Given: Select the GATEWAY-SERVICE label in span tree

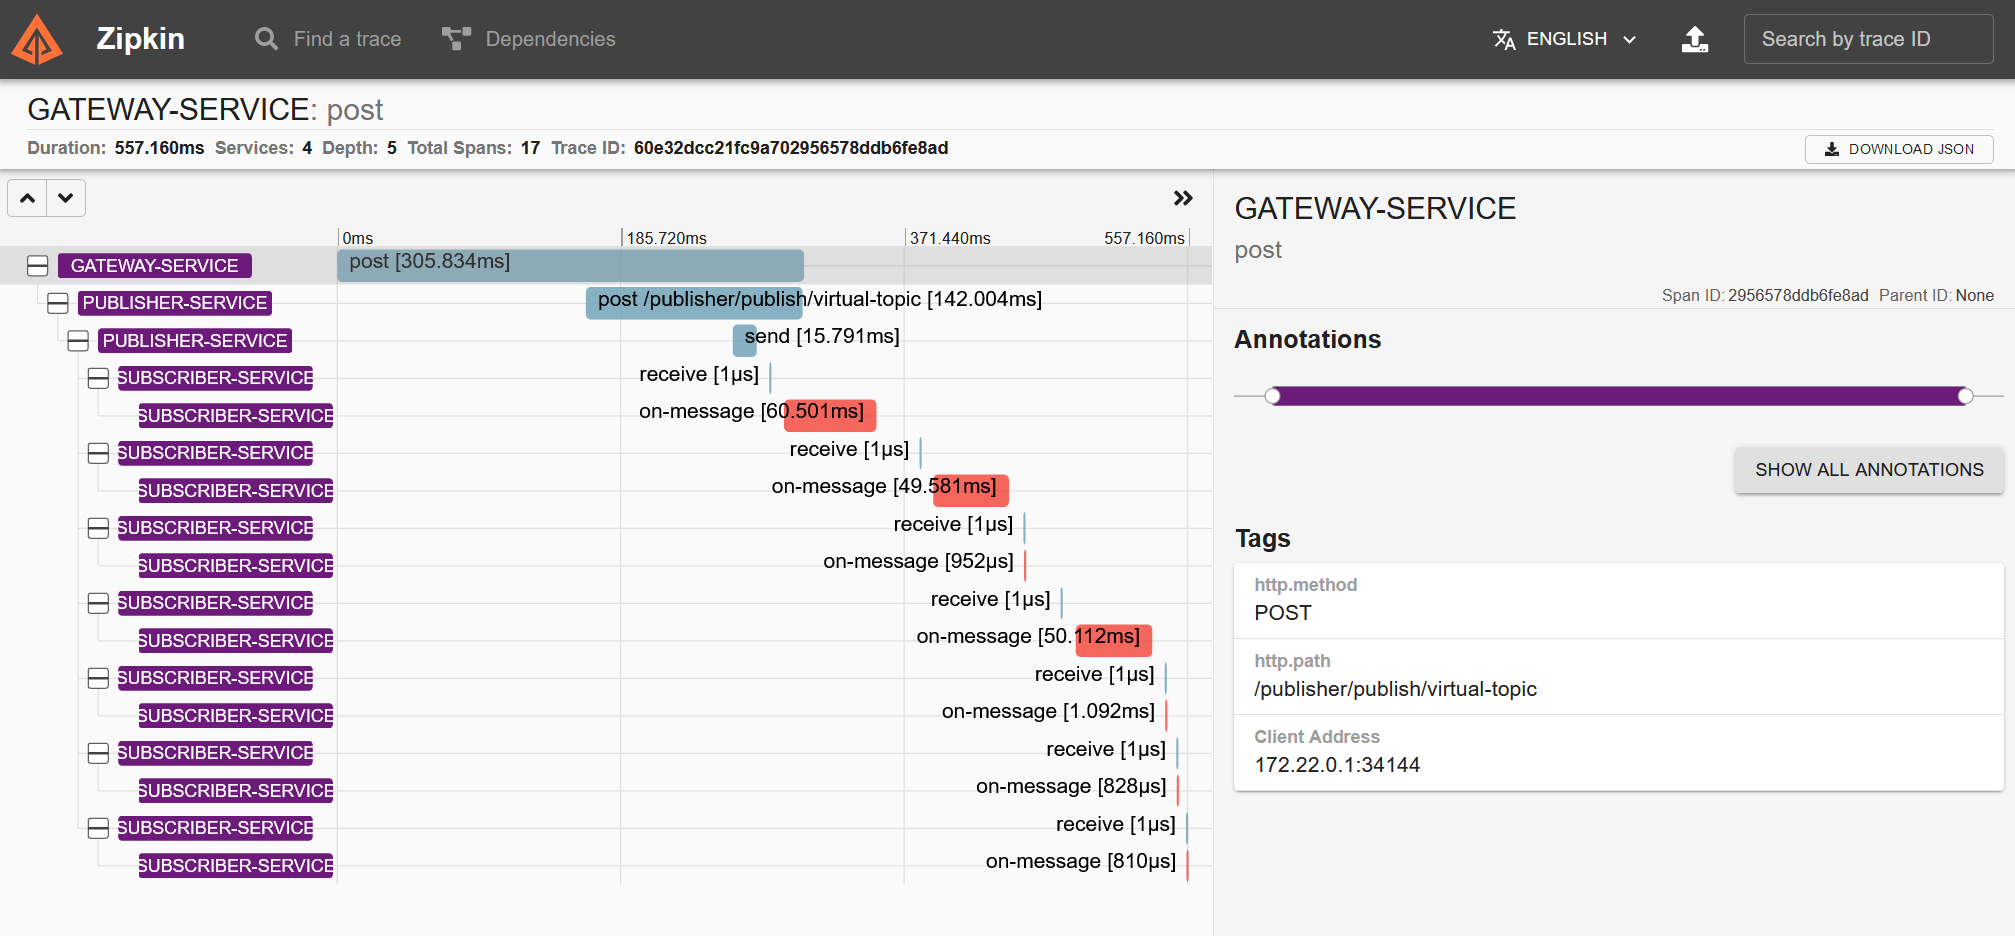Looking at the screenshot, I should [155, 266].
